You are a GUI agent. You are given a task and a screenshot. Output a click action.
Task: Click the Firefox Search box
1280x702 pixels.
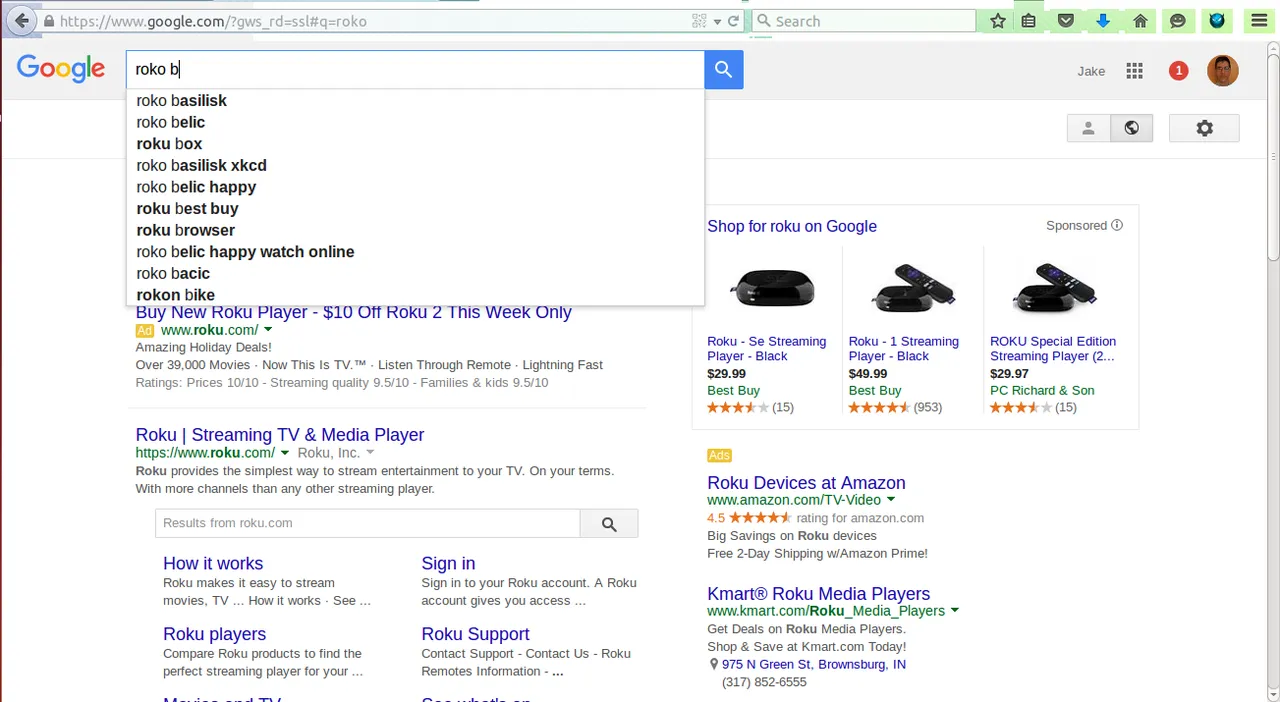click(x=863, y=21)
